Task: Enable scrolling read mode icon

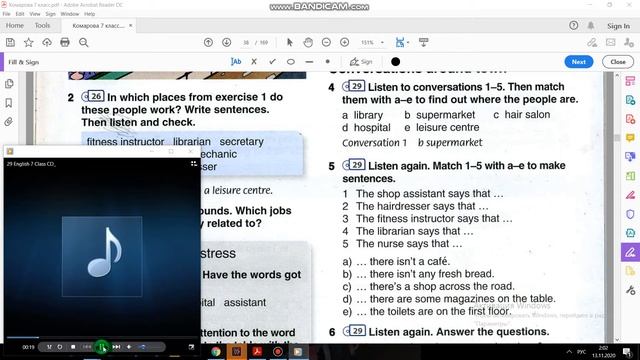Action: (x=423, y=42)
